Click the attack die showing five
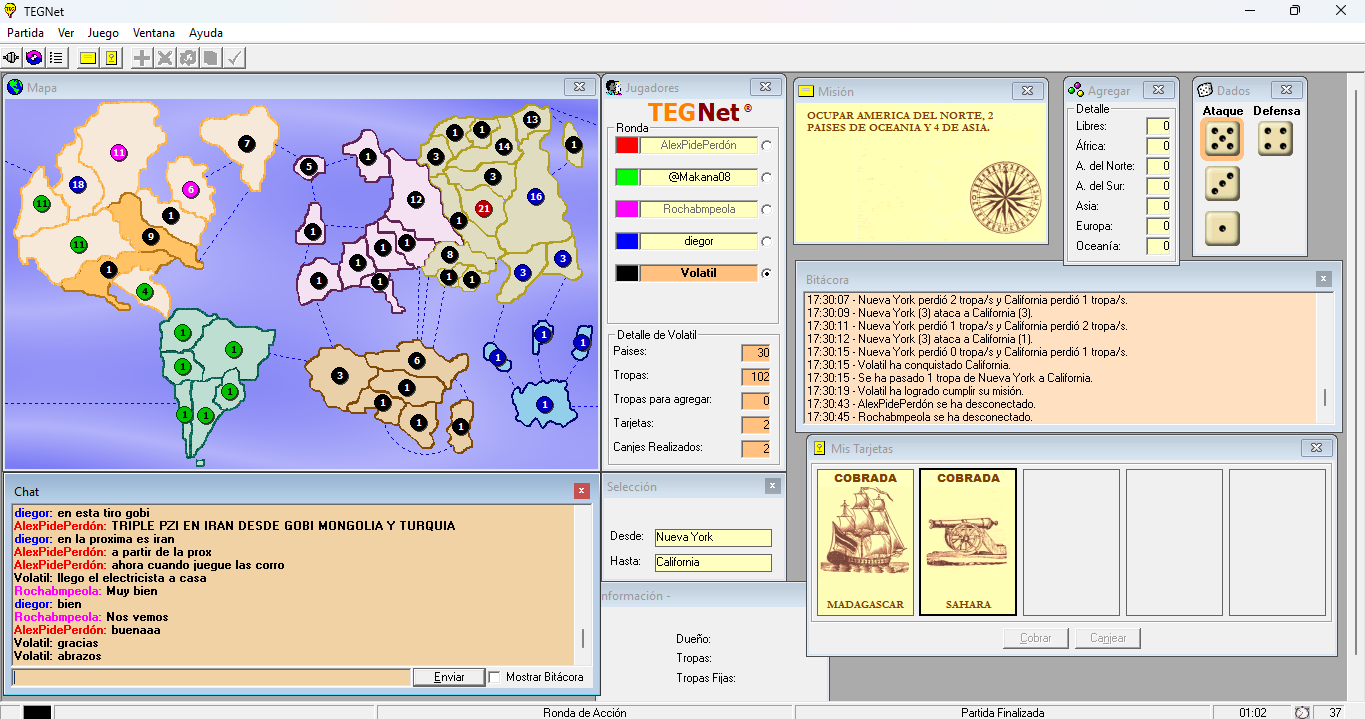Image resolution: width=1365 pixels, height=719 pixels. [x=1222, y=140]
